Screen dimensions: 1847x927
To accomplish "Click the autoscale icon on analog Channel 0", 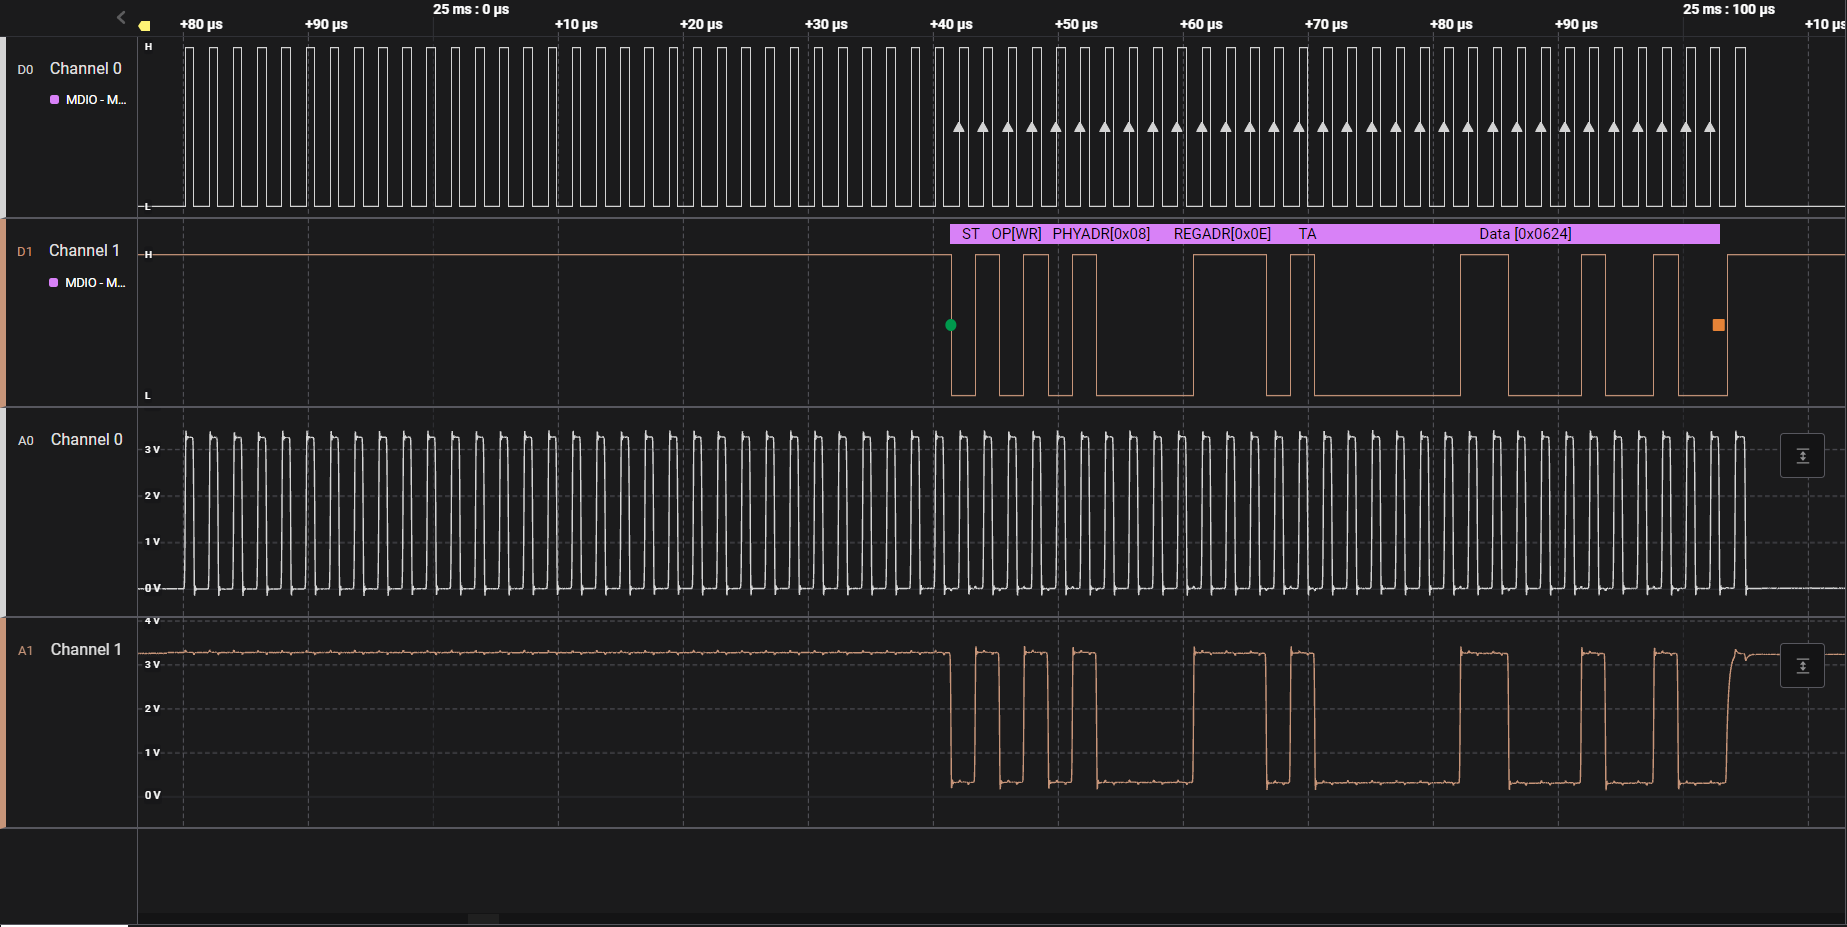I will point(1802,456).
